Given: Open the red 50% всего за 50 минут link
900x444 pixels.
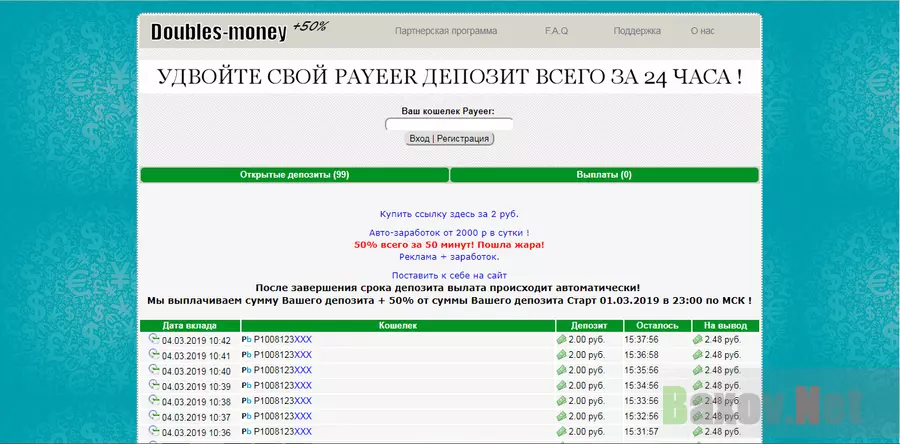Looking at the screenshot, I should point(449,245).
